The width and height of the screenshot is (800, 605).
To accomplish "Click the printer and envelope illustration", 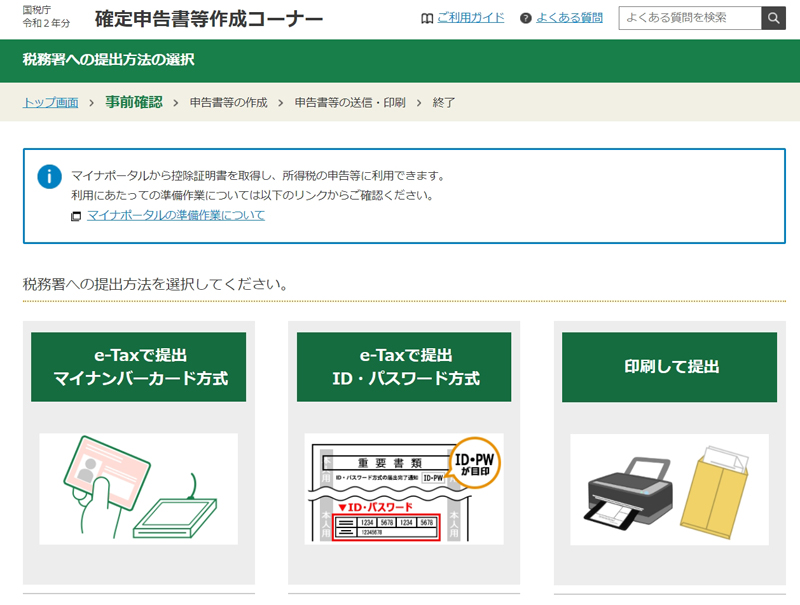I will click(669, 489).
